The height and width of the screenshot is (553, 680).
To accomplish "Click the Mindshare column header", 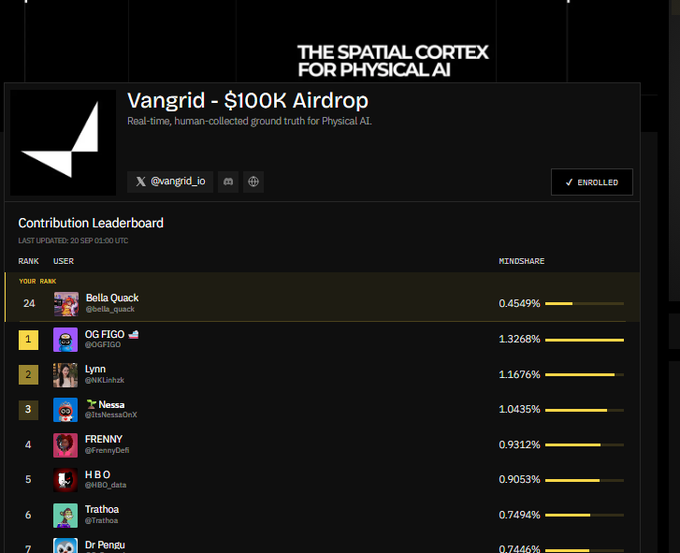I will [521, 261].
